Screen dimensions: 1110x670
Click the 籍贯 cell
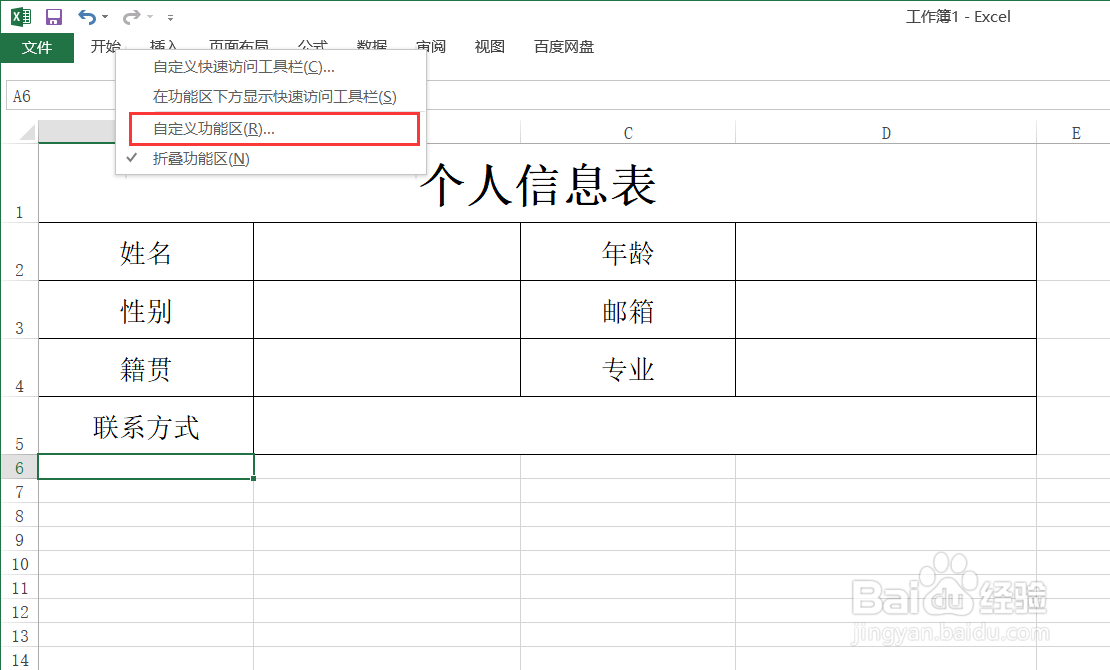146,368
